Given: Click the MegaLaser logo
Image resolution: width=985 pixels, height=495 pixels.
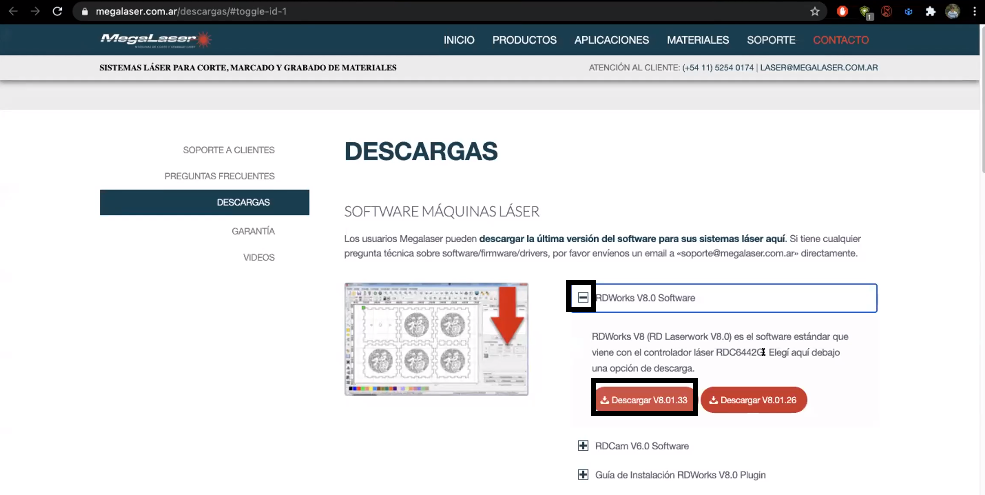Looking at the screenshot, I should [156, 40].
